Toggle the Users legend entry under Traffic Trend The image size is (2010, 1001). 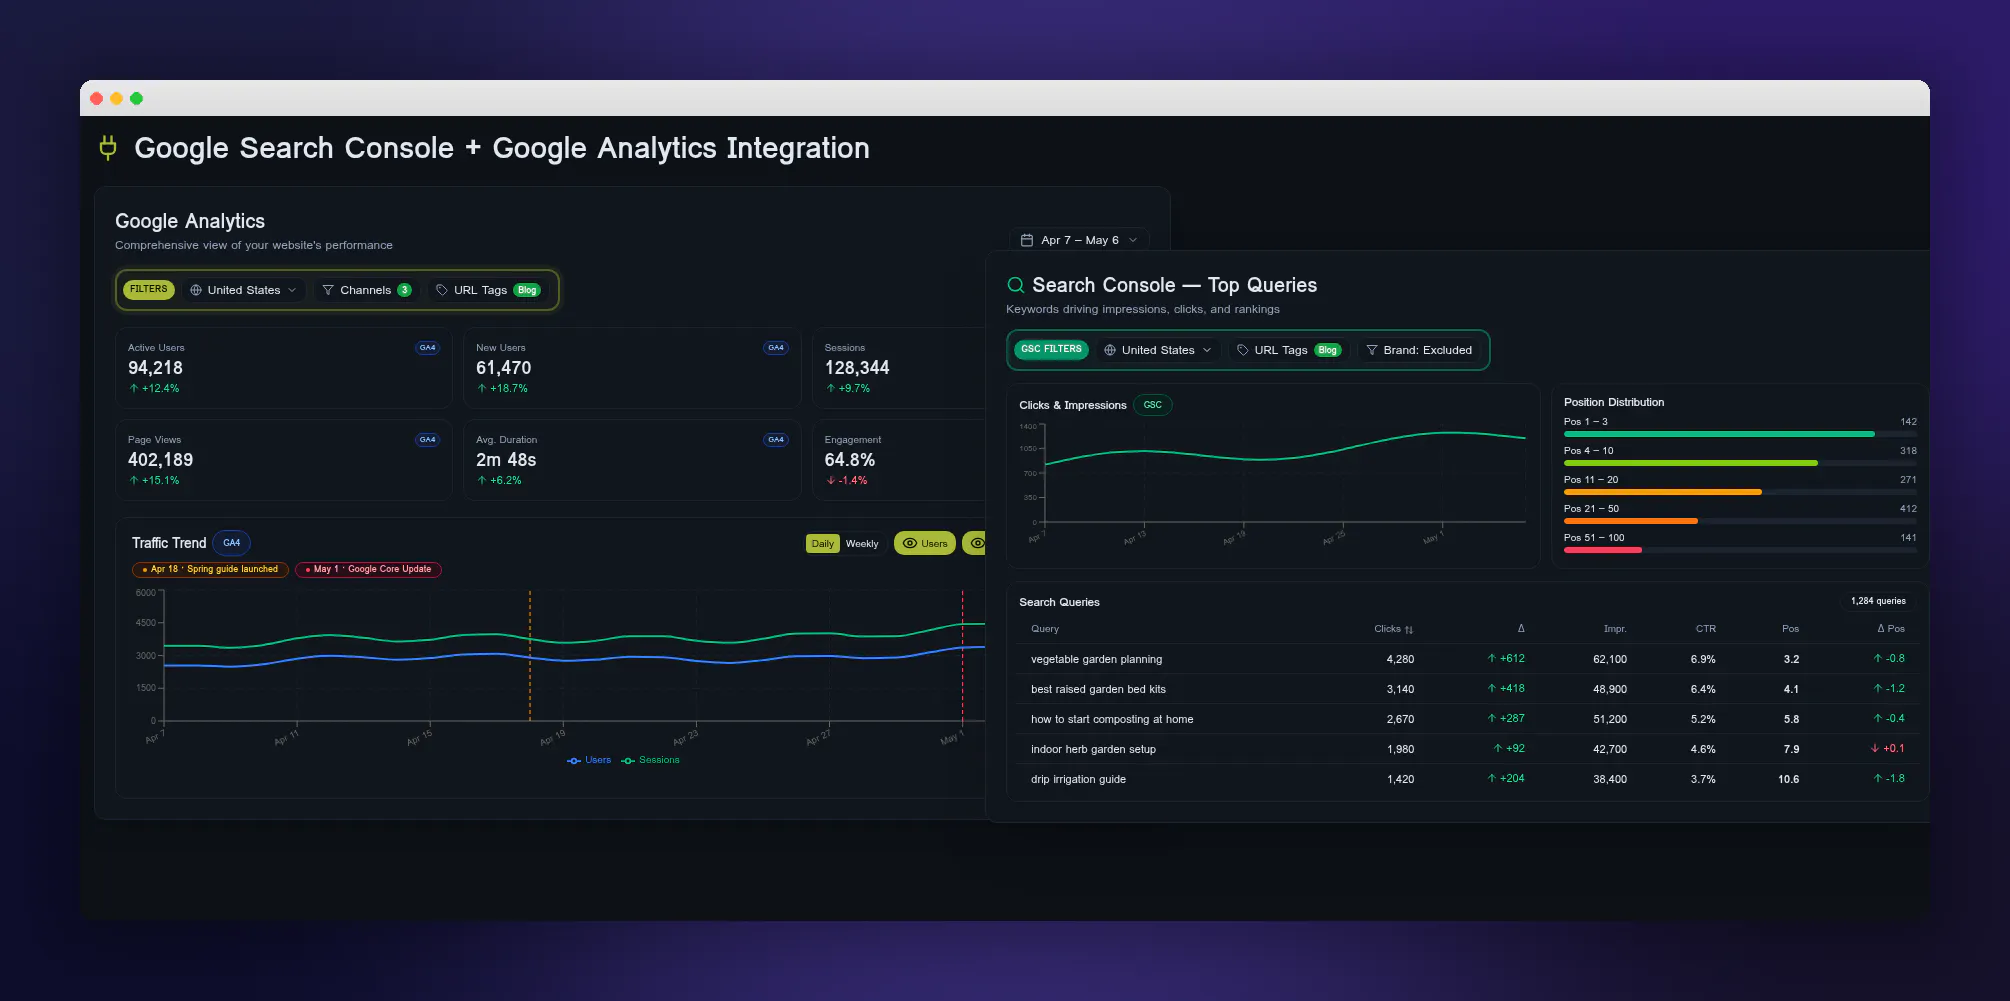click(x=589, y=760)
